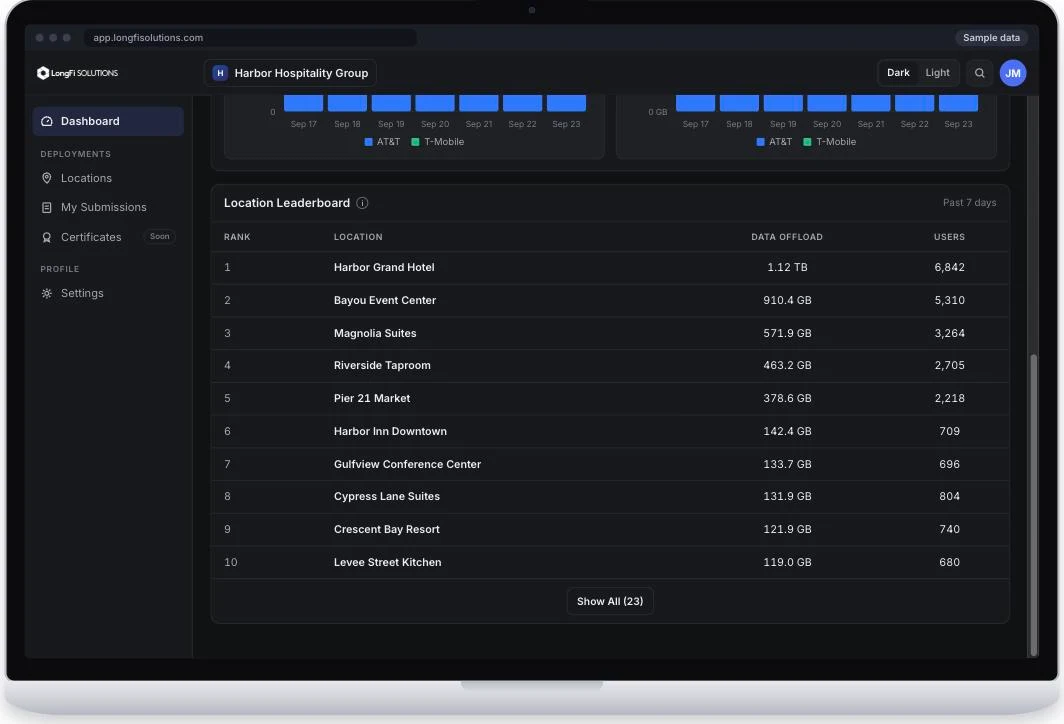1064x724 pixels.
Task: Open the search magnifier icon
Action: [x=979, y=73]
